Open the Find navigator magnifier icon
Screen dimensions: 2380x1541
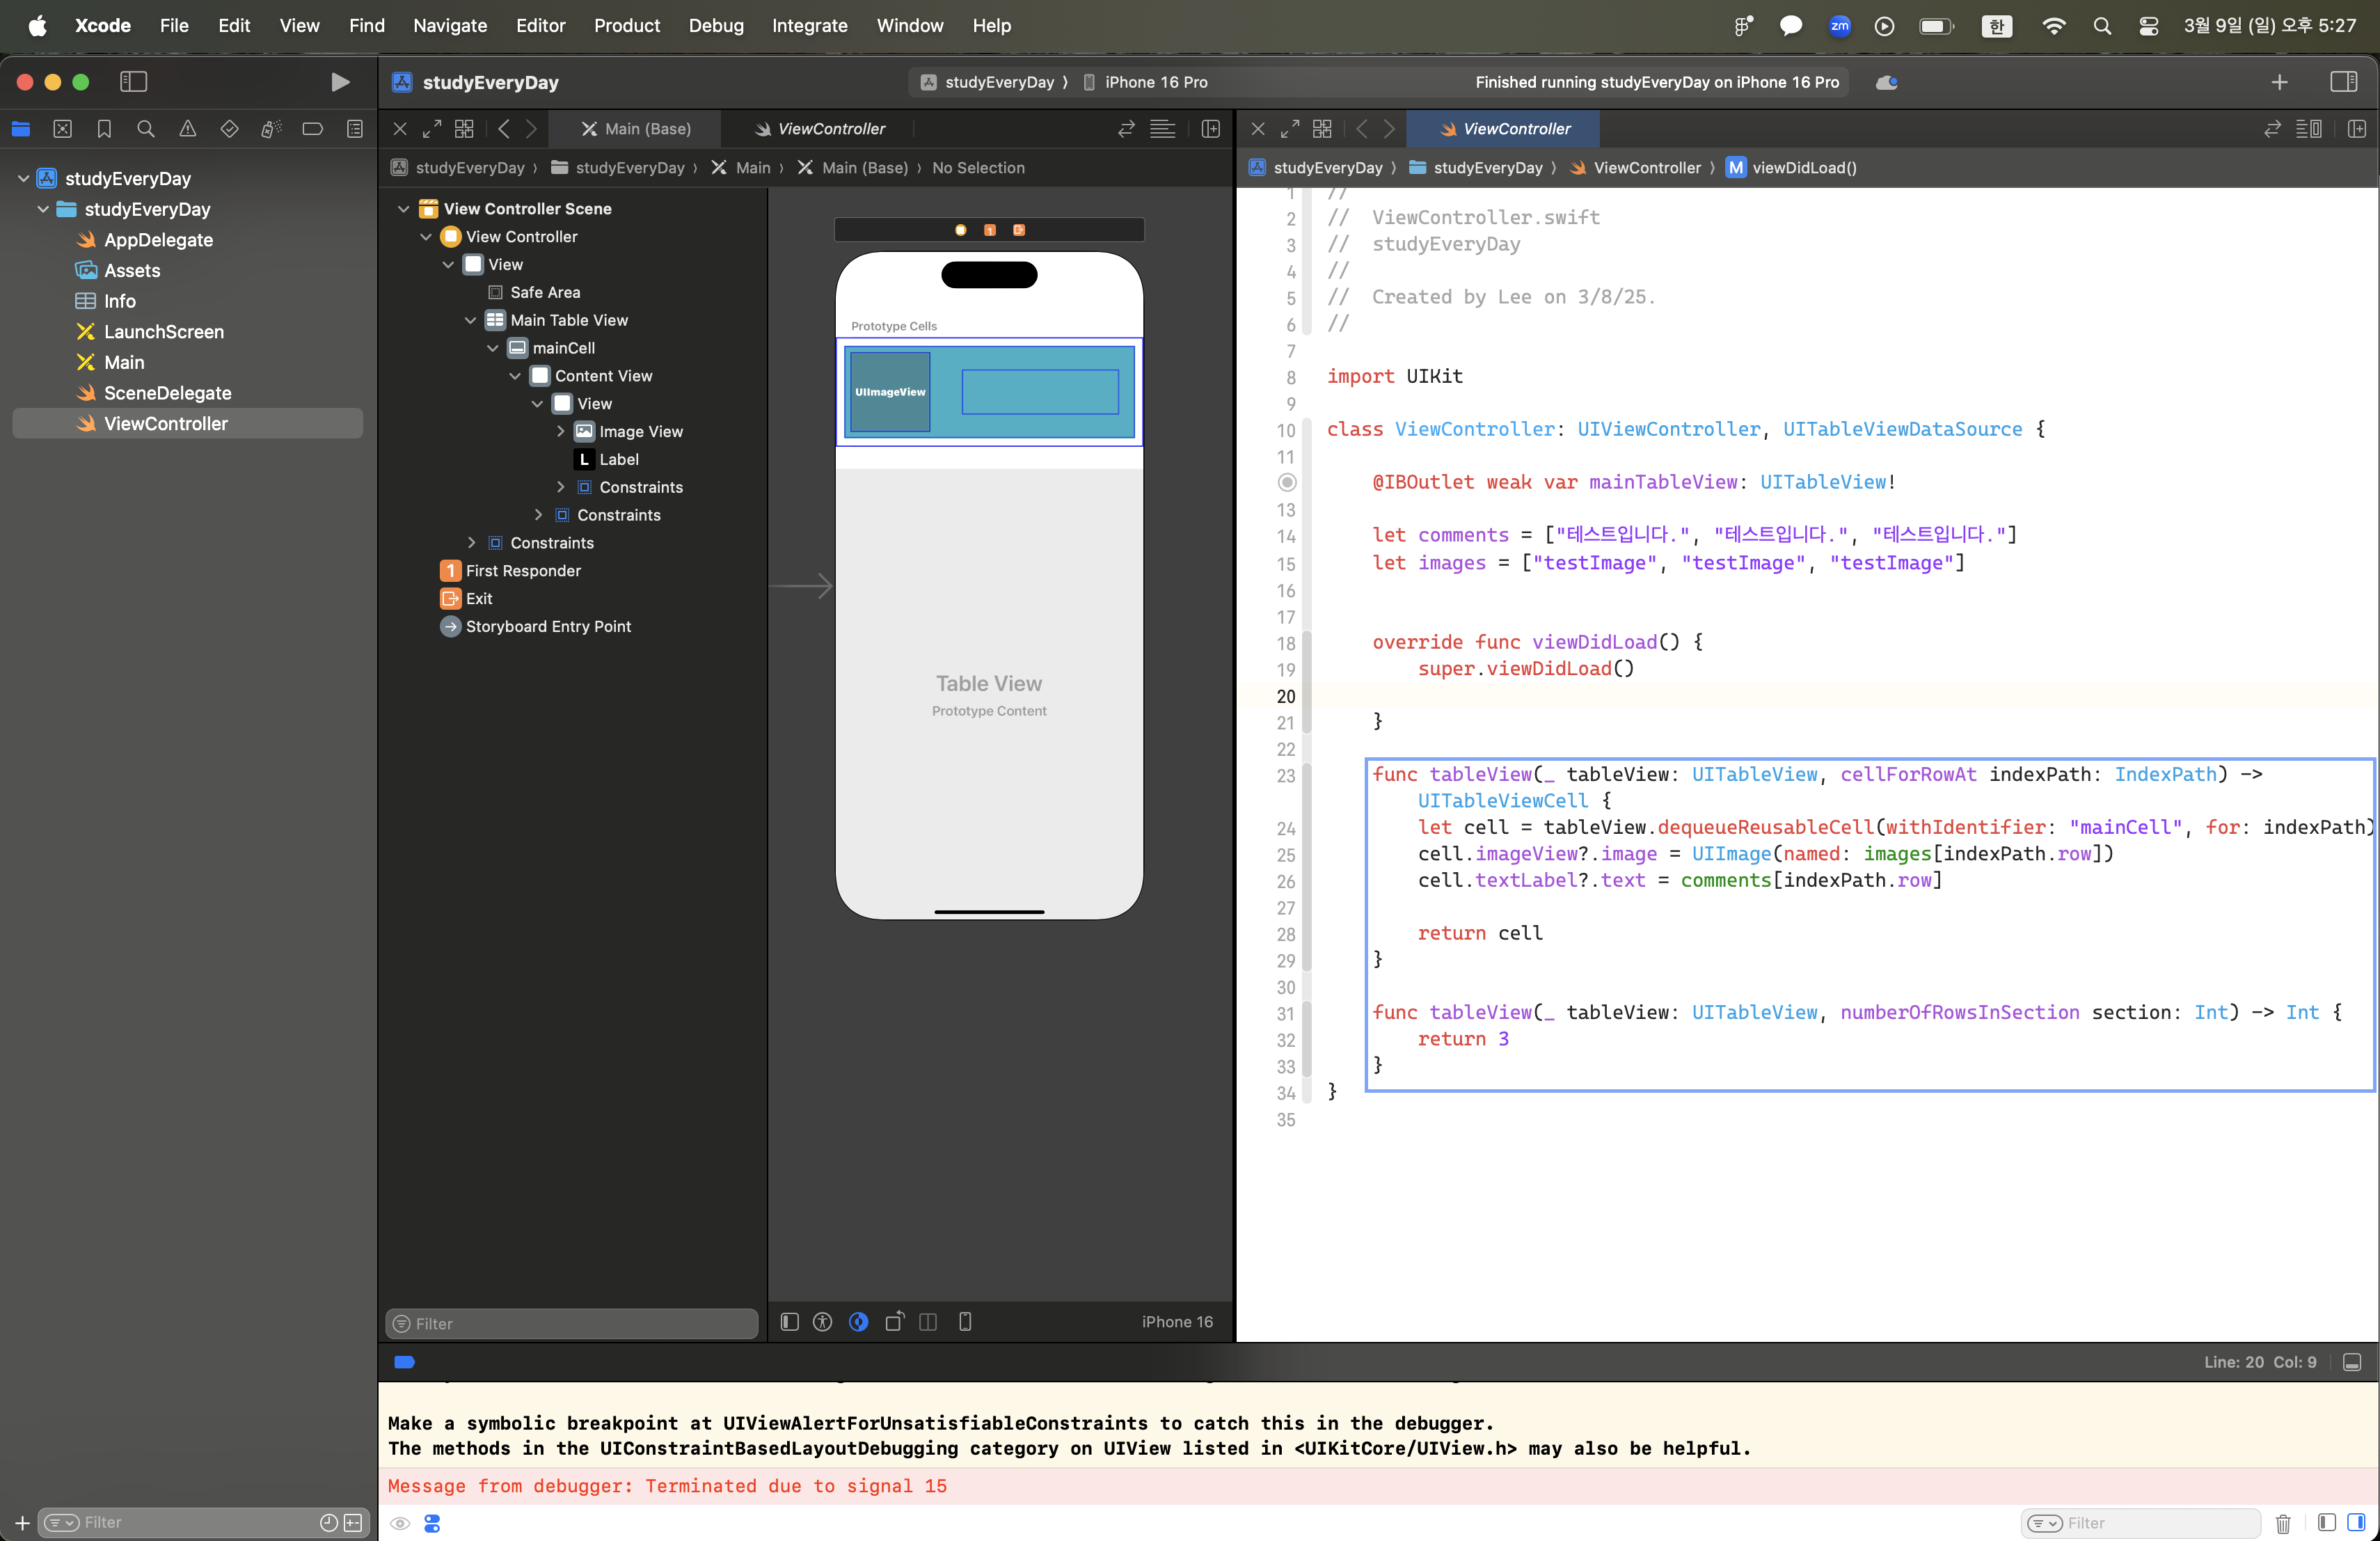[x=146, y=129]
